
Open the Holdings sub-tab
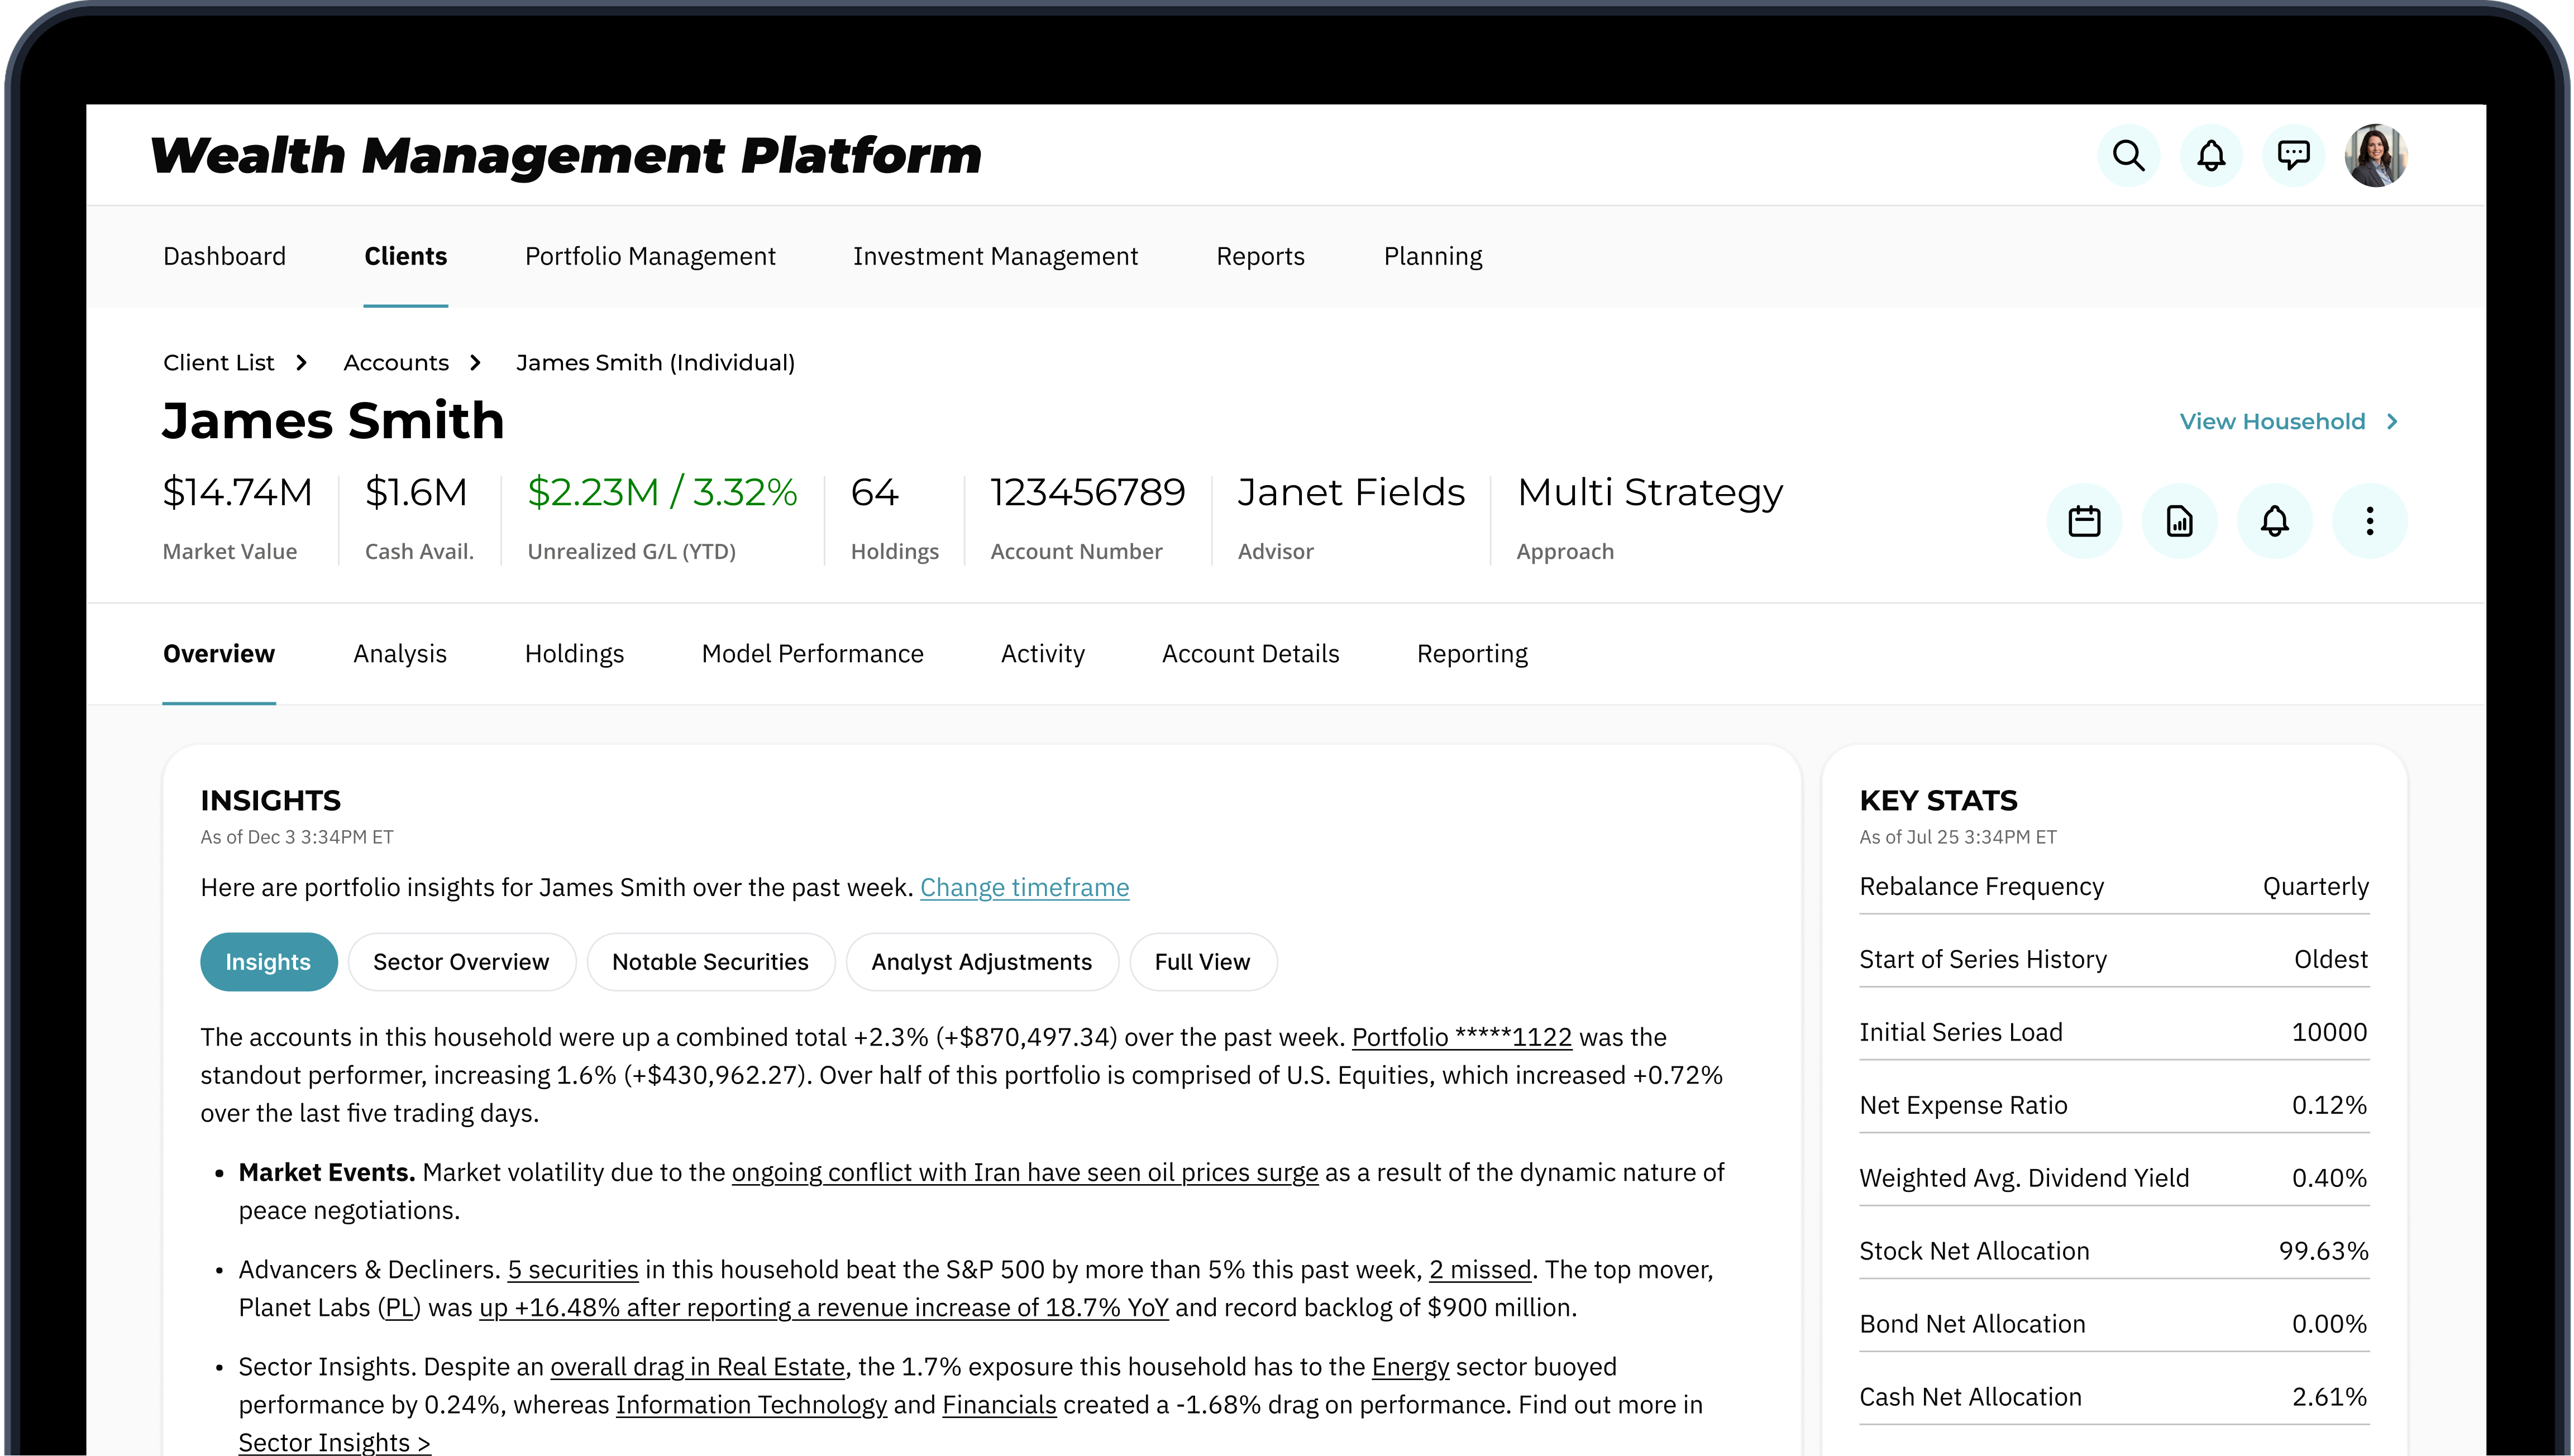click(574, 653)
